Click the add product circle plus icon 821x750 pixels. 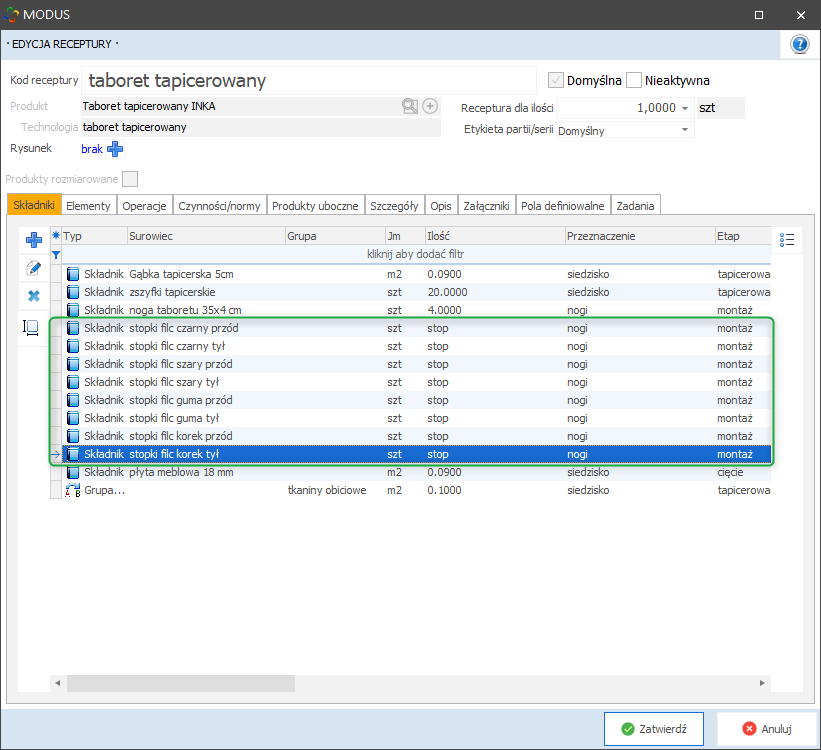tap(430, 106)
